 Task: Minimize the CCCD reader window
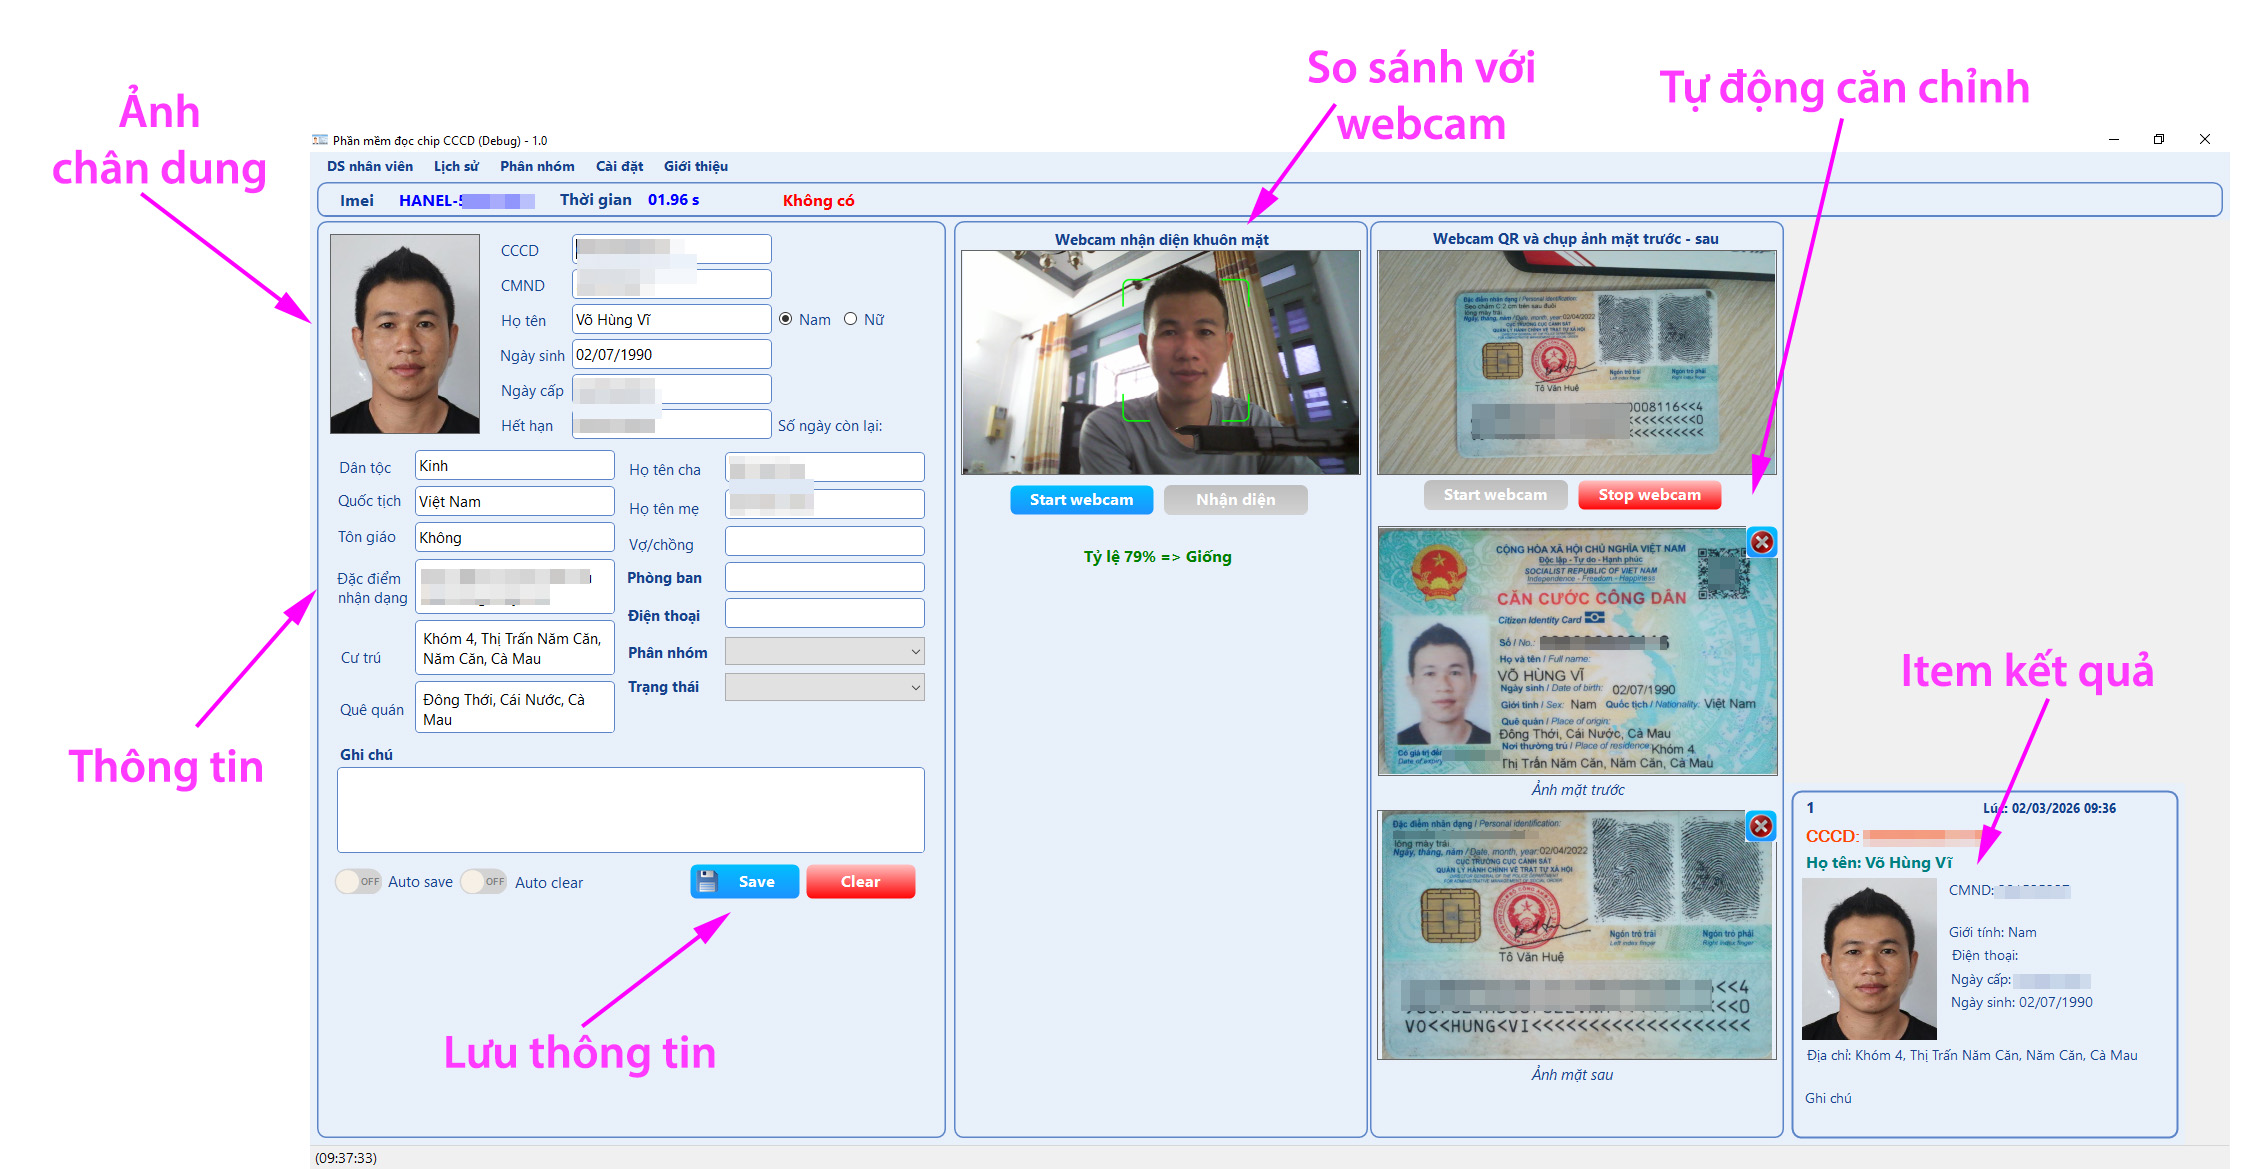coord(2114,139)
